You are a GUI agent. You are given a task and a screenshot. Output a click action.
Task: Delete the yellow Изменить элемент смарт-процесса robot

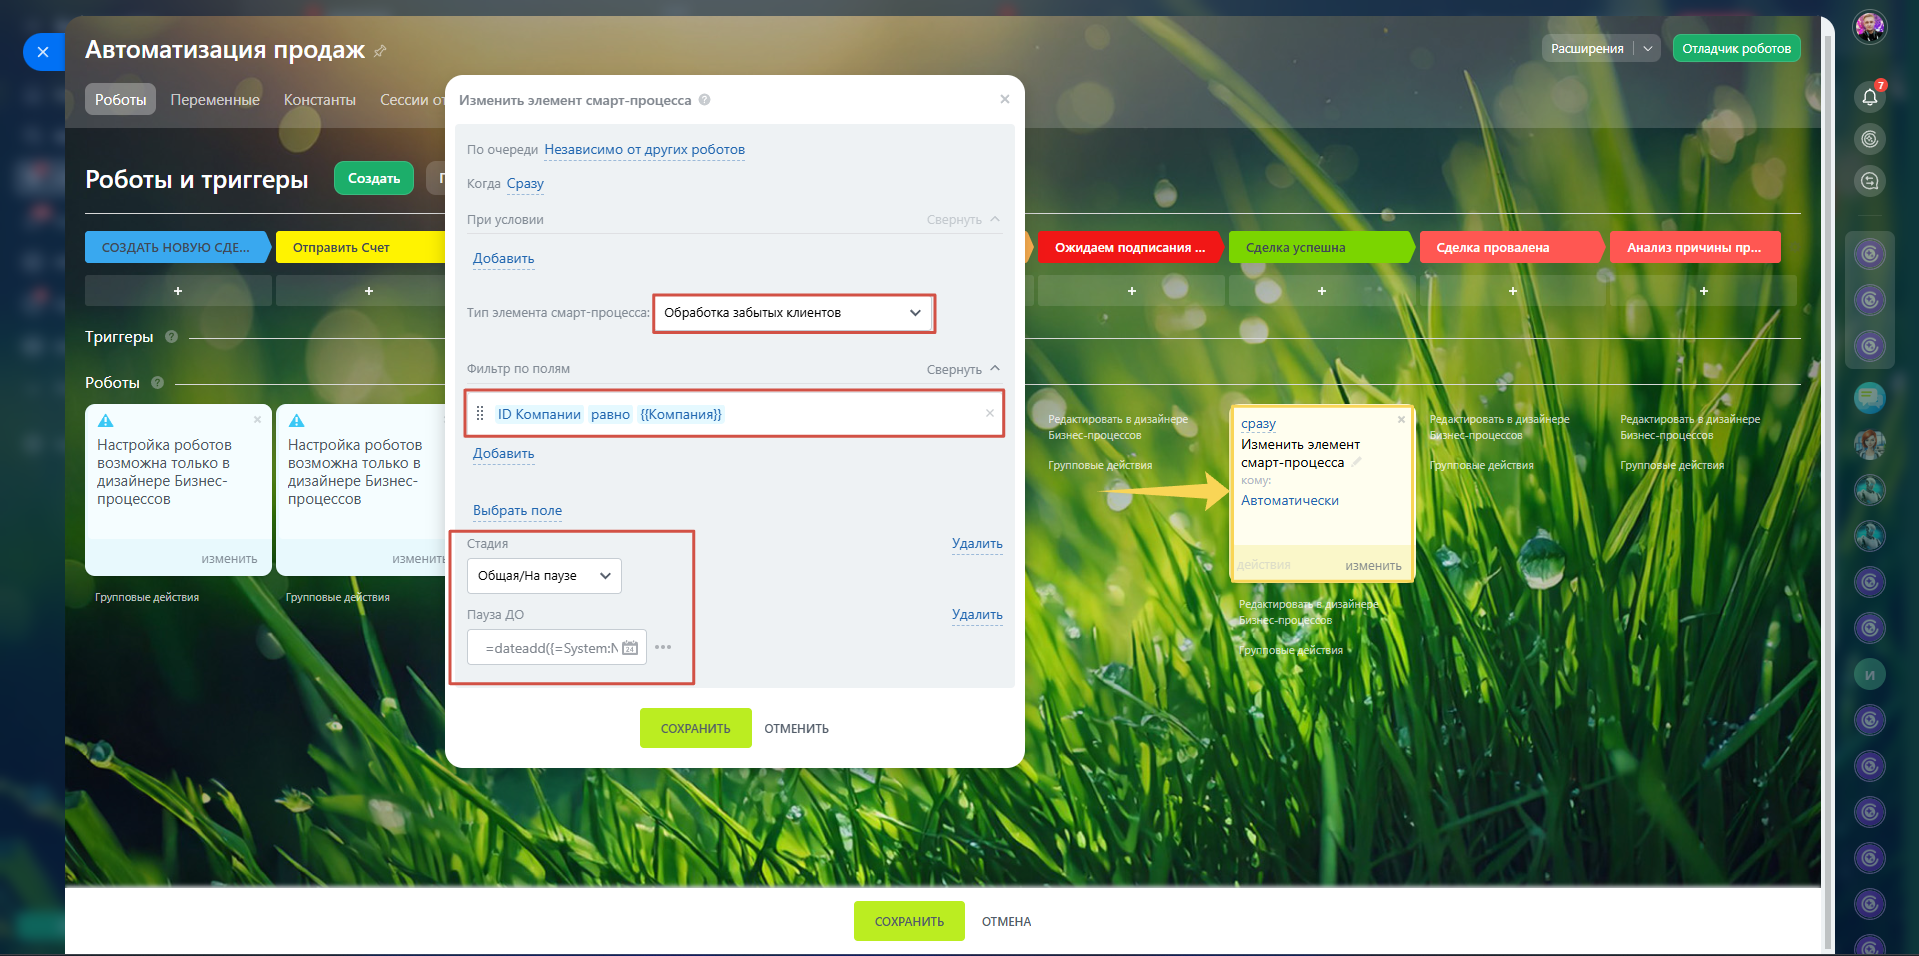pyautogui.click(x=1401, y=420)
